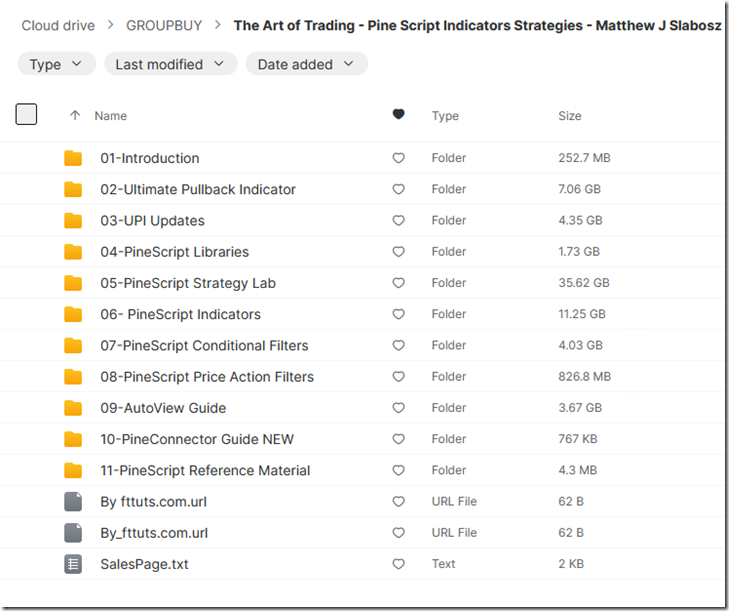Open the 03-UPI Updates name
The height and width of the screenshot is (611, 729).
coord(152,220)
